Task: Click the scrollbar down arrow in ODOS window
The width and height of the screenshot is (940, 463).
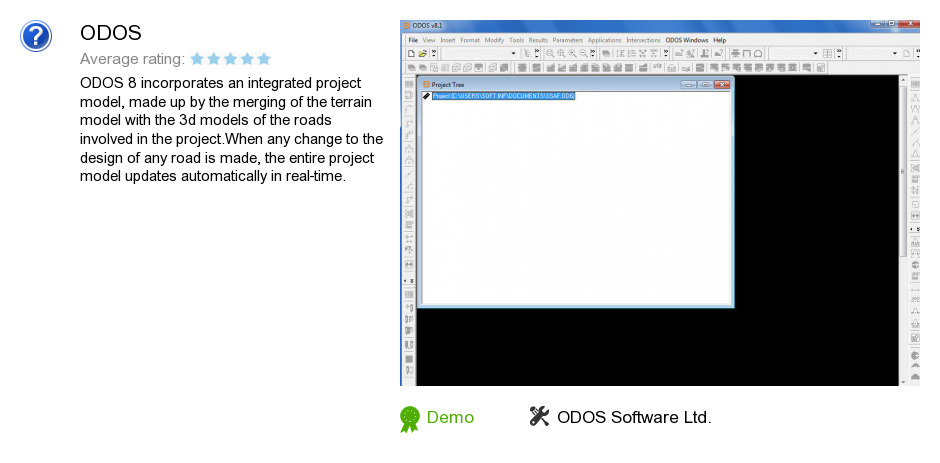Action: (x=903, y=381)
